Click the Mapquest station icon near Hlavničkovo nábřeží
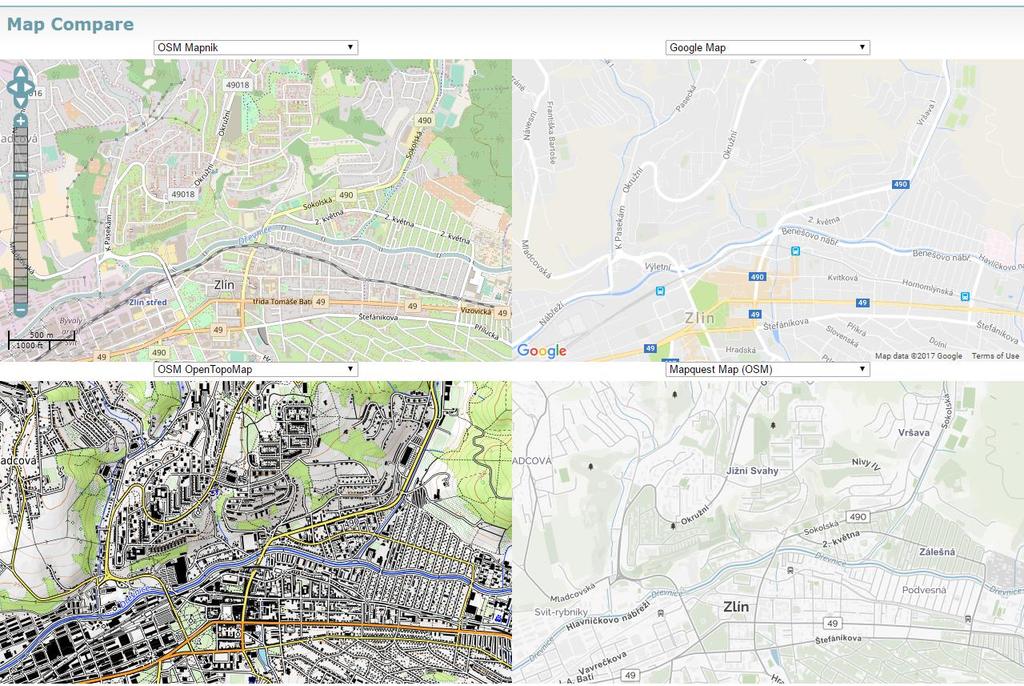The width and height of the screenshot is (1024, 686). click(x=661, y=613)
